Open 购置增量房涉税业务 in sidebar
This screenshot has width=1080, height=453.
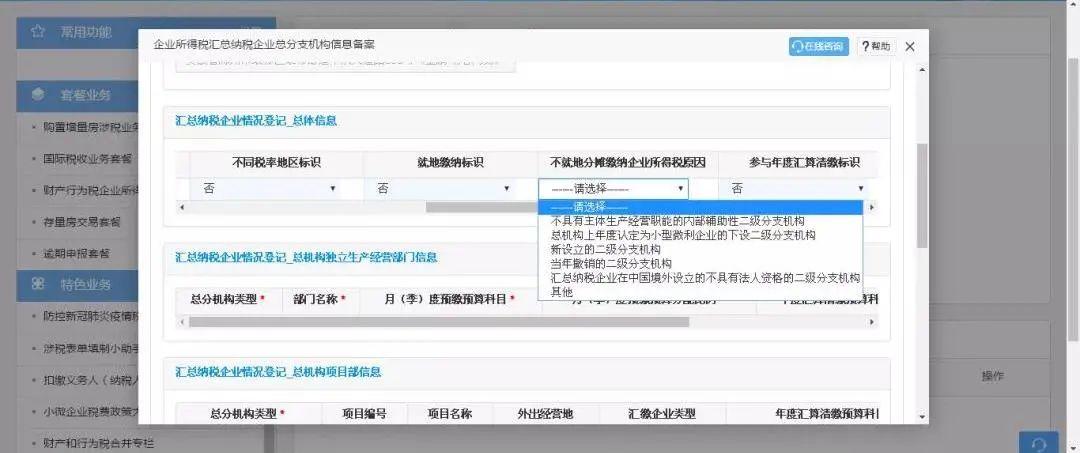90,127
